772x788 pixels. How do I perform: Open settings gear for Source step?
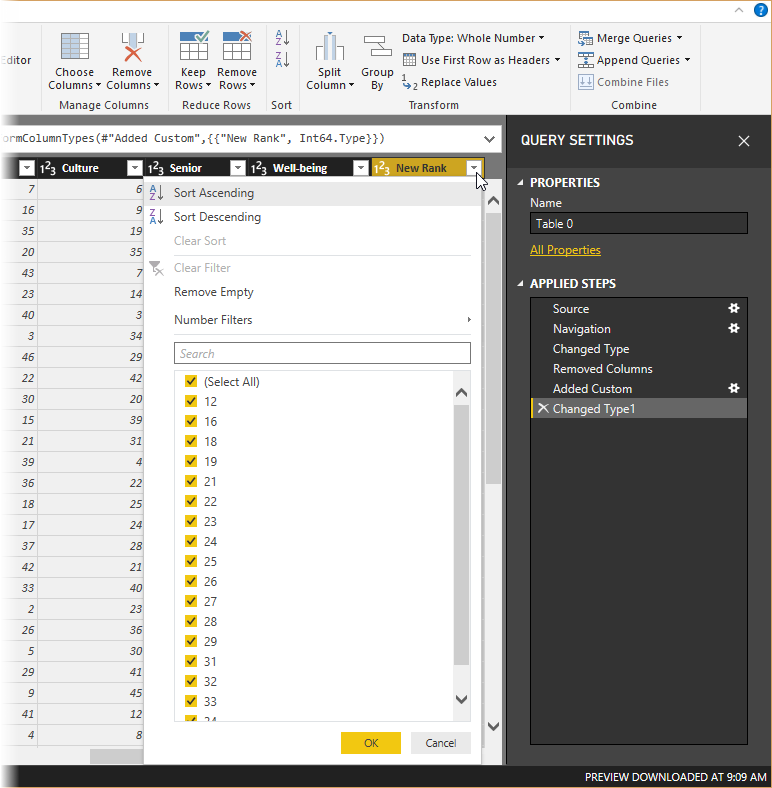point(734,309)
